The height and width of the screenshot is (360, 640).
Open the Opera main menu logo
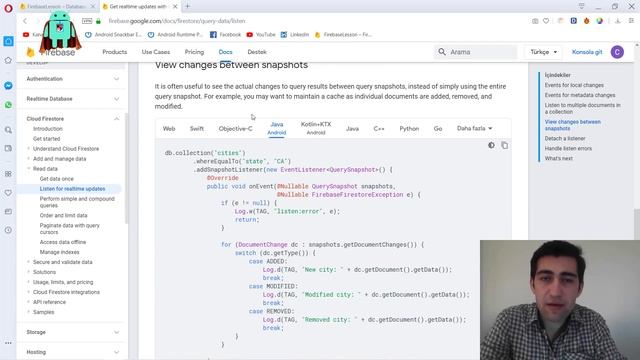[8, 8]
